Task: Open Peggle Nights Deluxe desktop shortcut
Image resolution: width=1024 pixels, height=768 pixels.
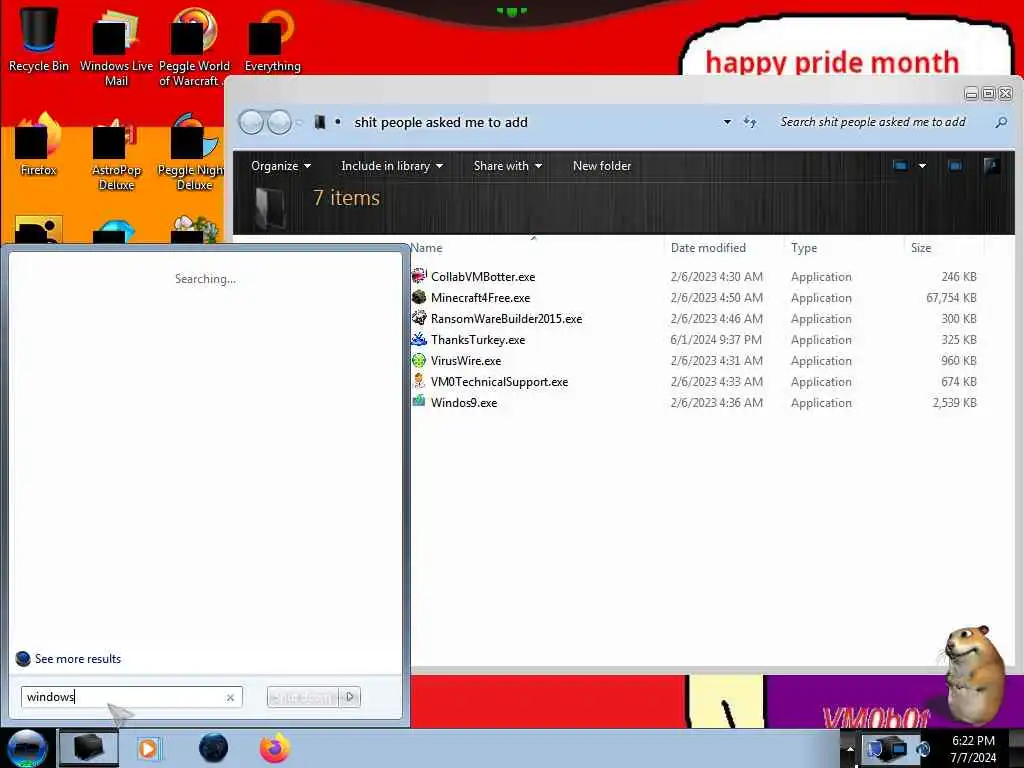Action: pyautogui.click(x=193, y=154)
